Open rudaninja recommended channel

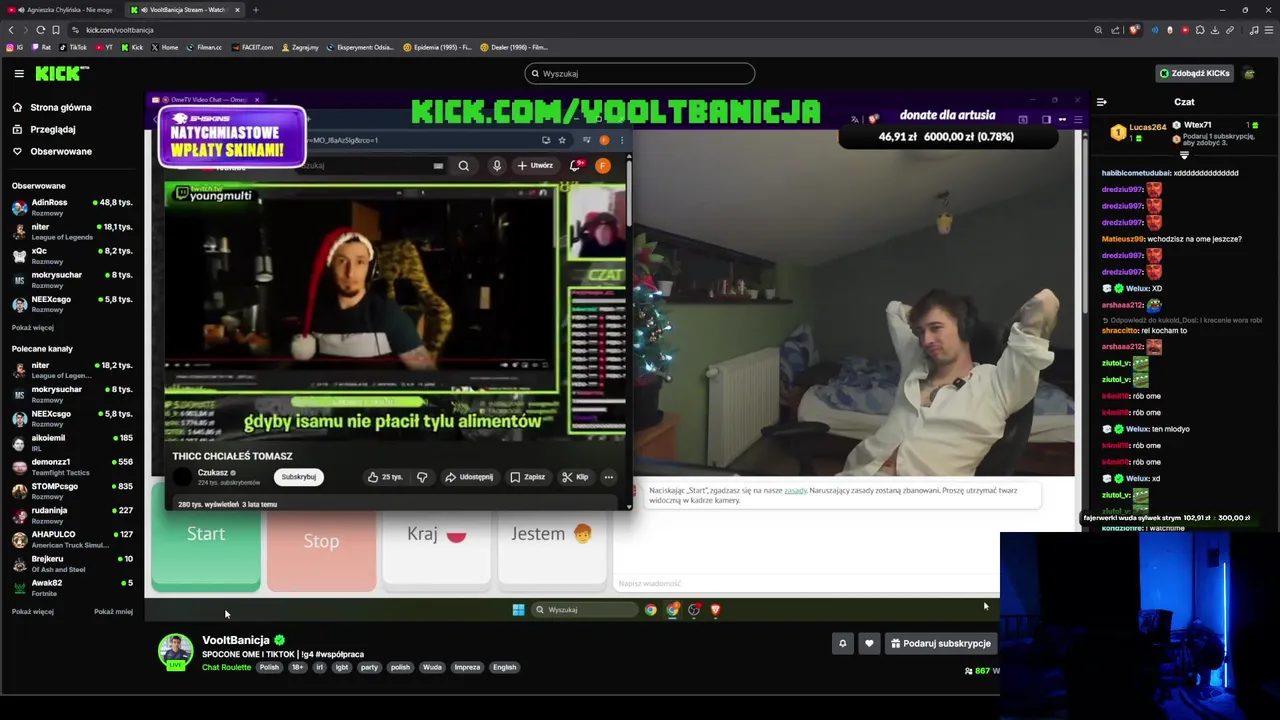pyautogui.click(x=72, y=515)
